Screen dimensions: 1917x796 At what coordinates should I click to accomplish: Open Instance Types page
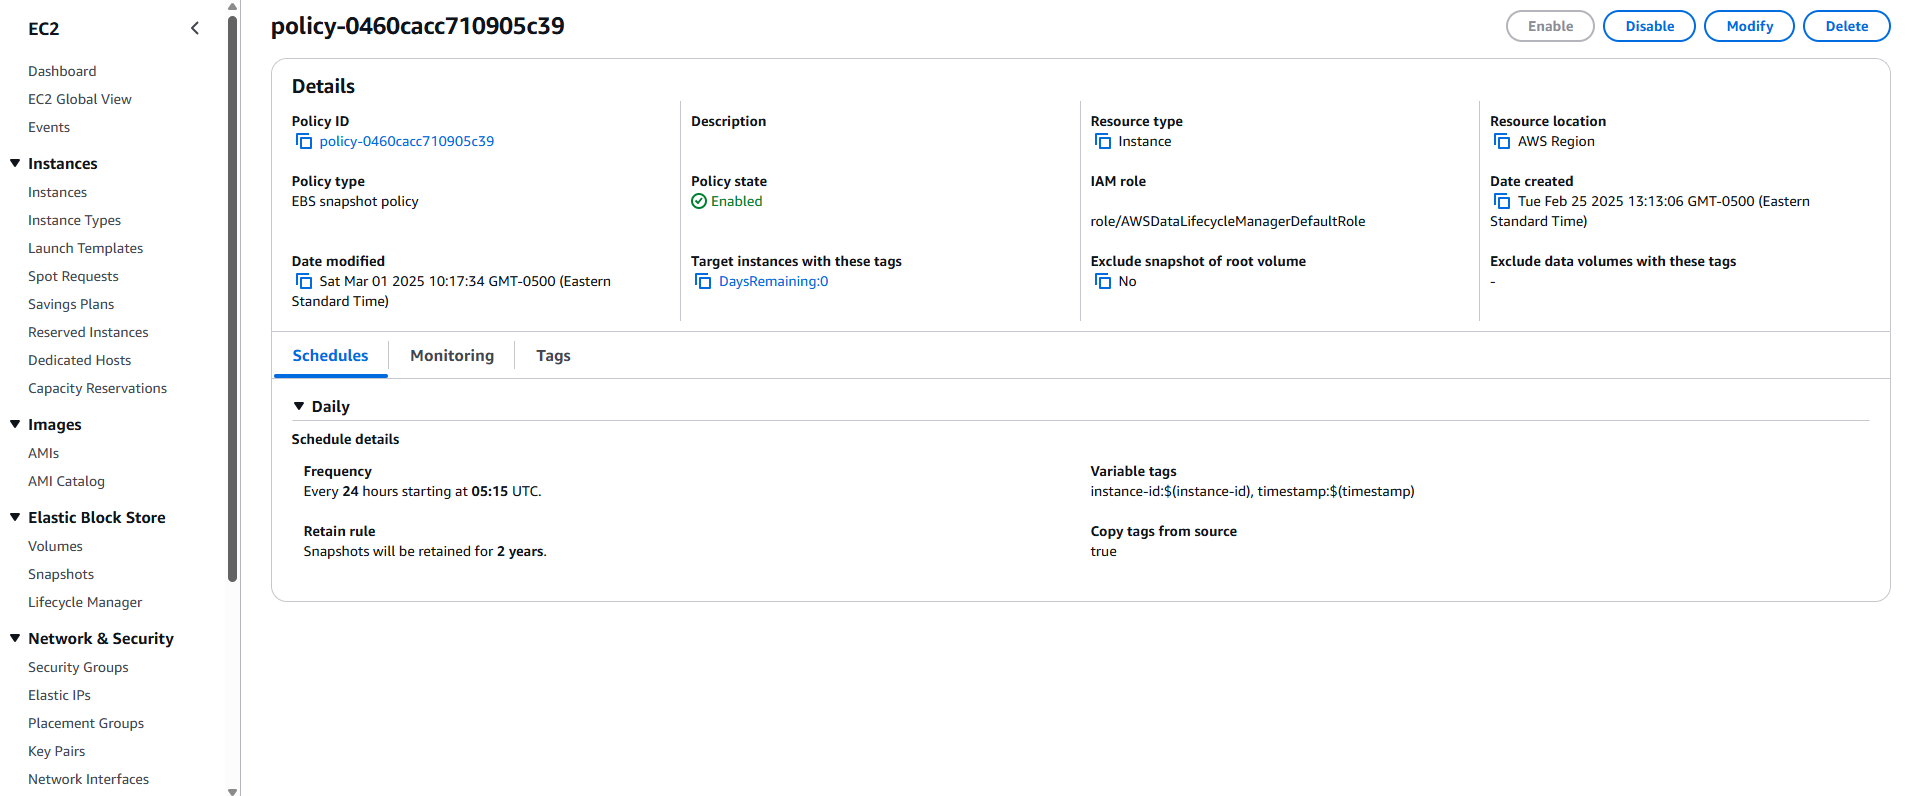pos(74,220)
